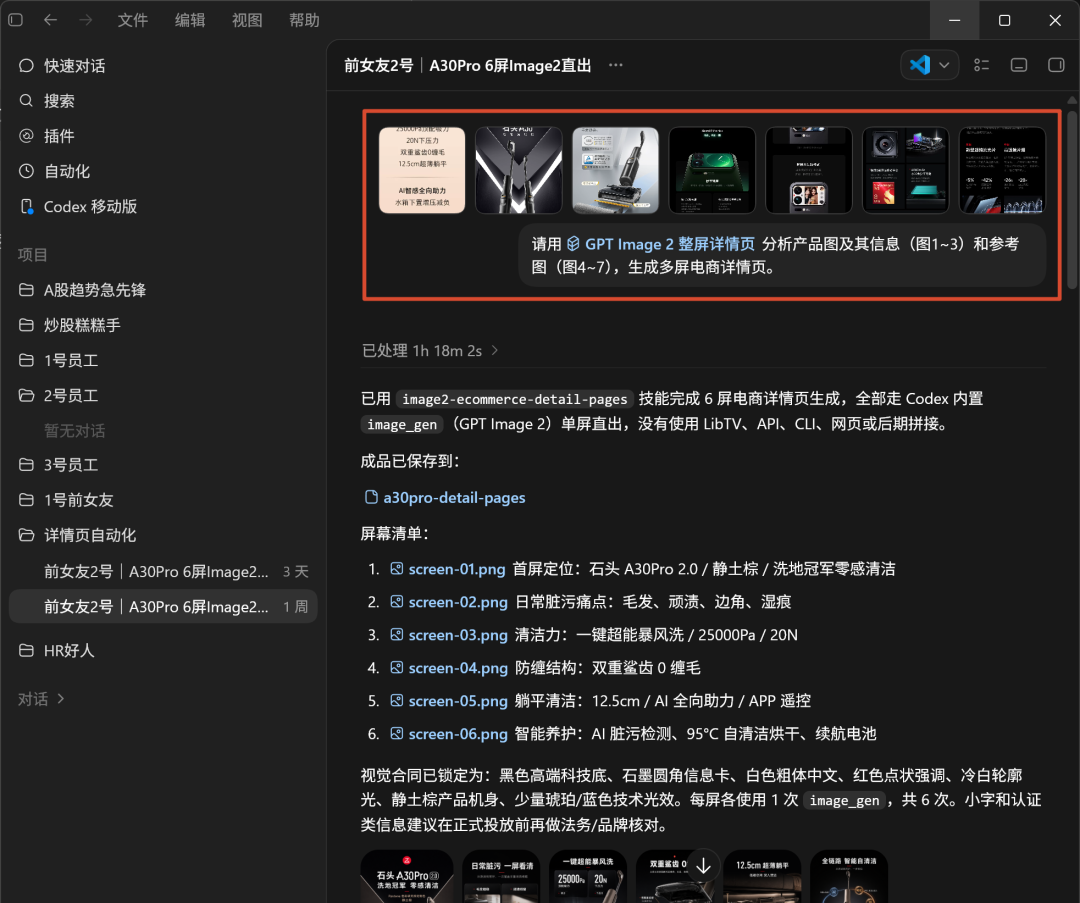Open the task list icon in header
1080x903 pixels.
pos(982,65)
